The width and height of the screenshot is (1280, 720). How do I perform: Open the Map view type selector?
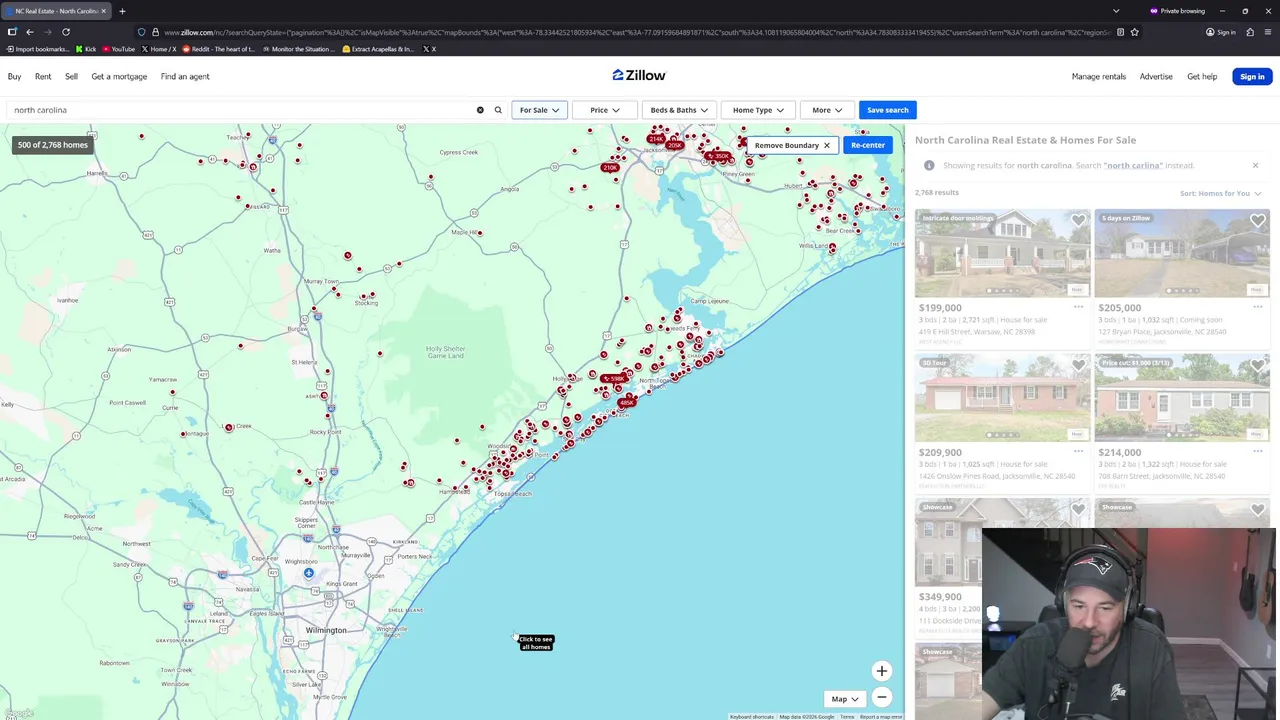(845, 699)
